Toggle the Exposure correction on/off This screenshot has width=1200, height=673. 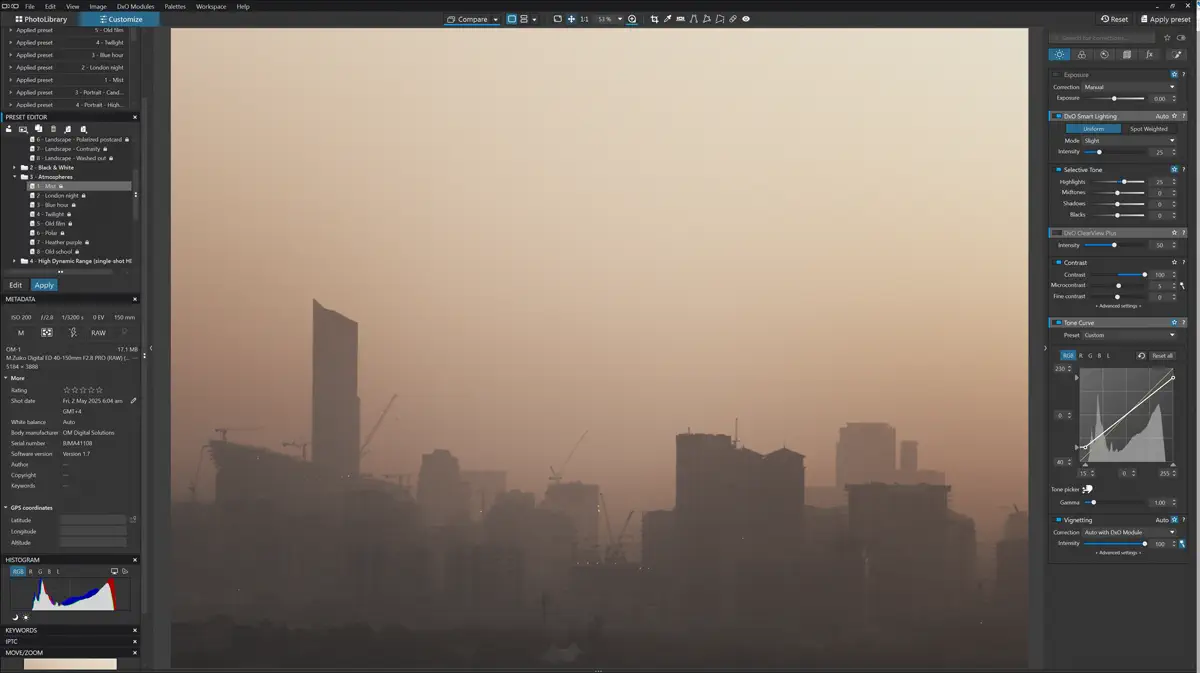click(x=1058, y=74)
